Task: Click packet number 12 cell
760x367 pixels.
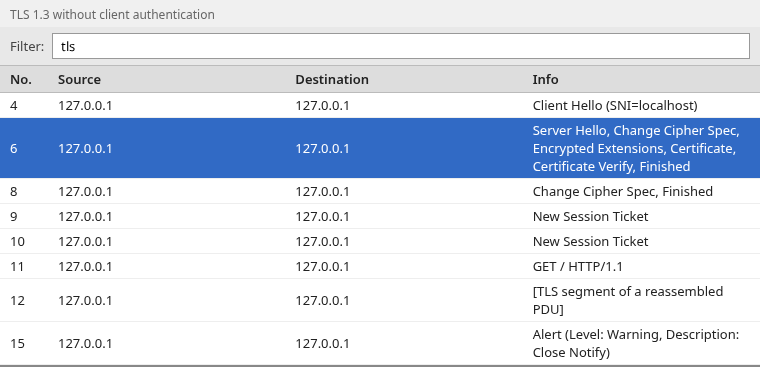Action: click(x=17, y=300)
